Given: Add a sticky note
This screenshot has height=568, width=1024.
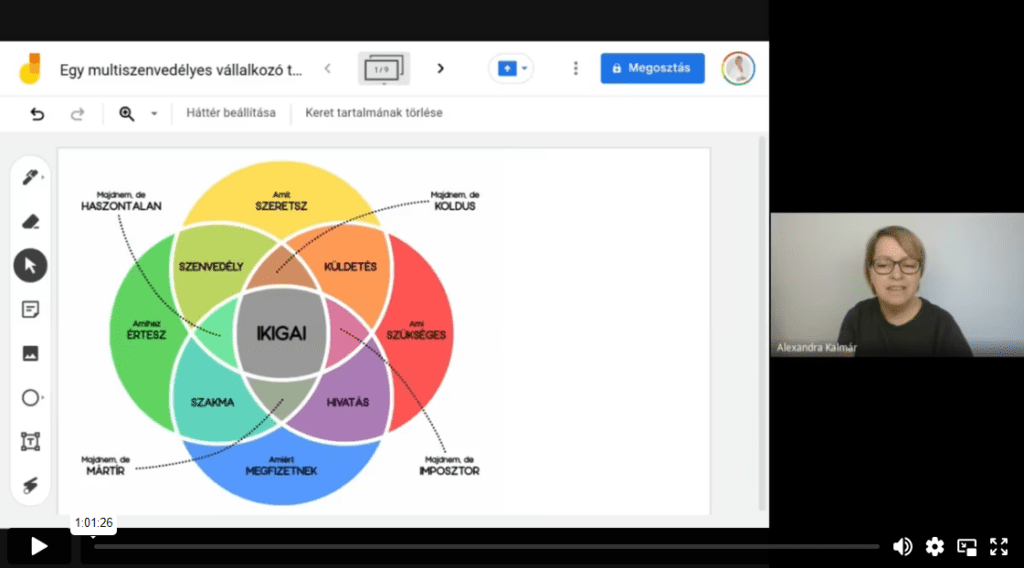Looking at the screenshot, I should (x=30, y=310).
